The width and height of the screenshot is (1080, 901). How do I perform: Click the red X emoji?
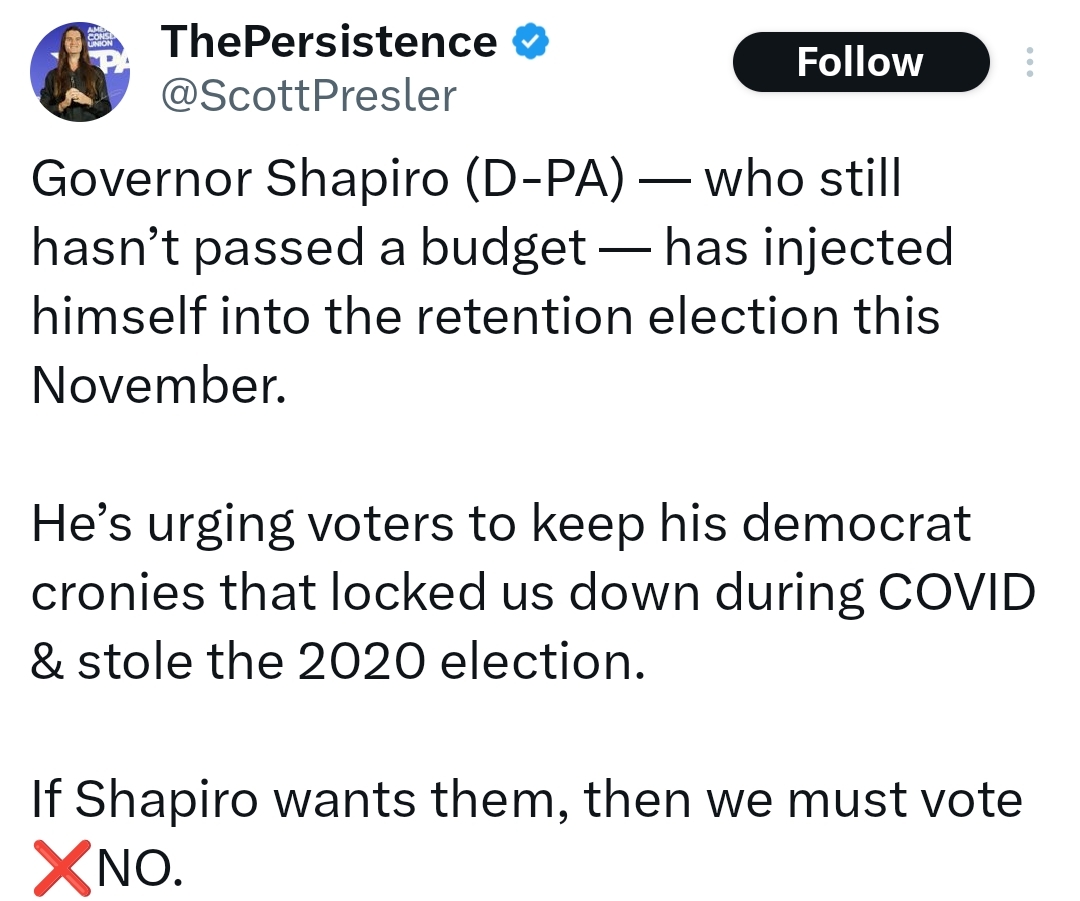pyautogui.click(x=60, y=868)
